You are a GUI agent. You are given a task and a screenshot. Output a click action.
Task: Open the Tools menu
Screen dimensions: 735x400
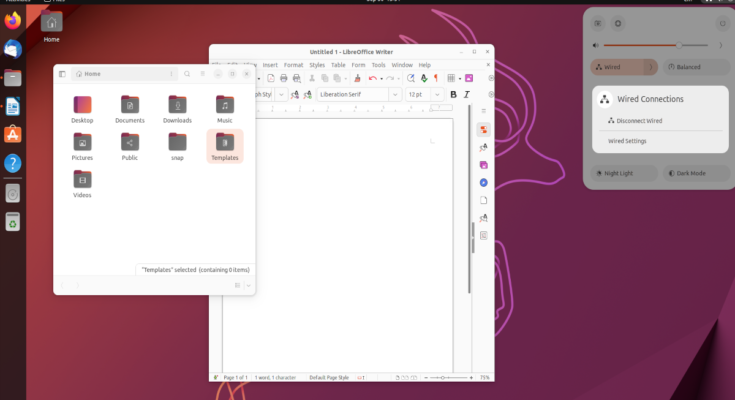(378, 65)
